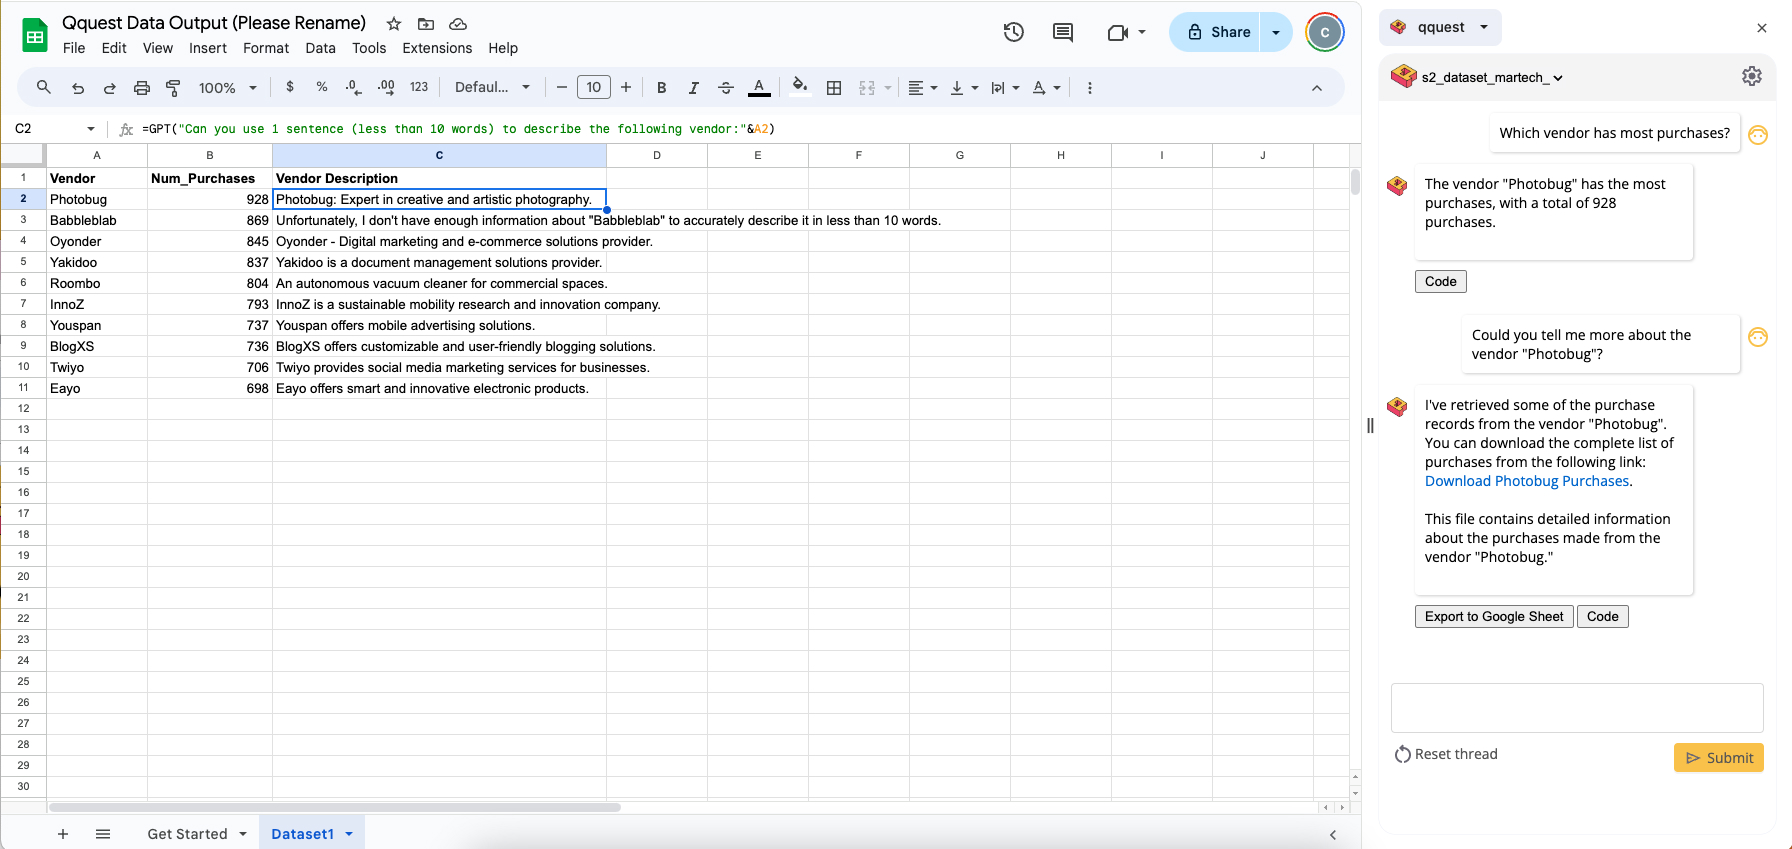Image resolution: width=1792 pixels, height=849 pixels.
Task: Star this spreadsheet document
Action: point(394,24)
